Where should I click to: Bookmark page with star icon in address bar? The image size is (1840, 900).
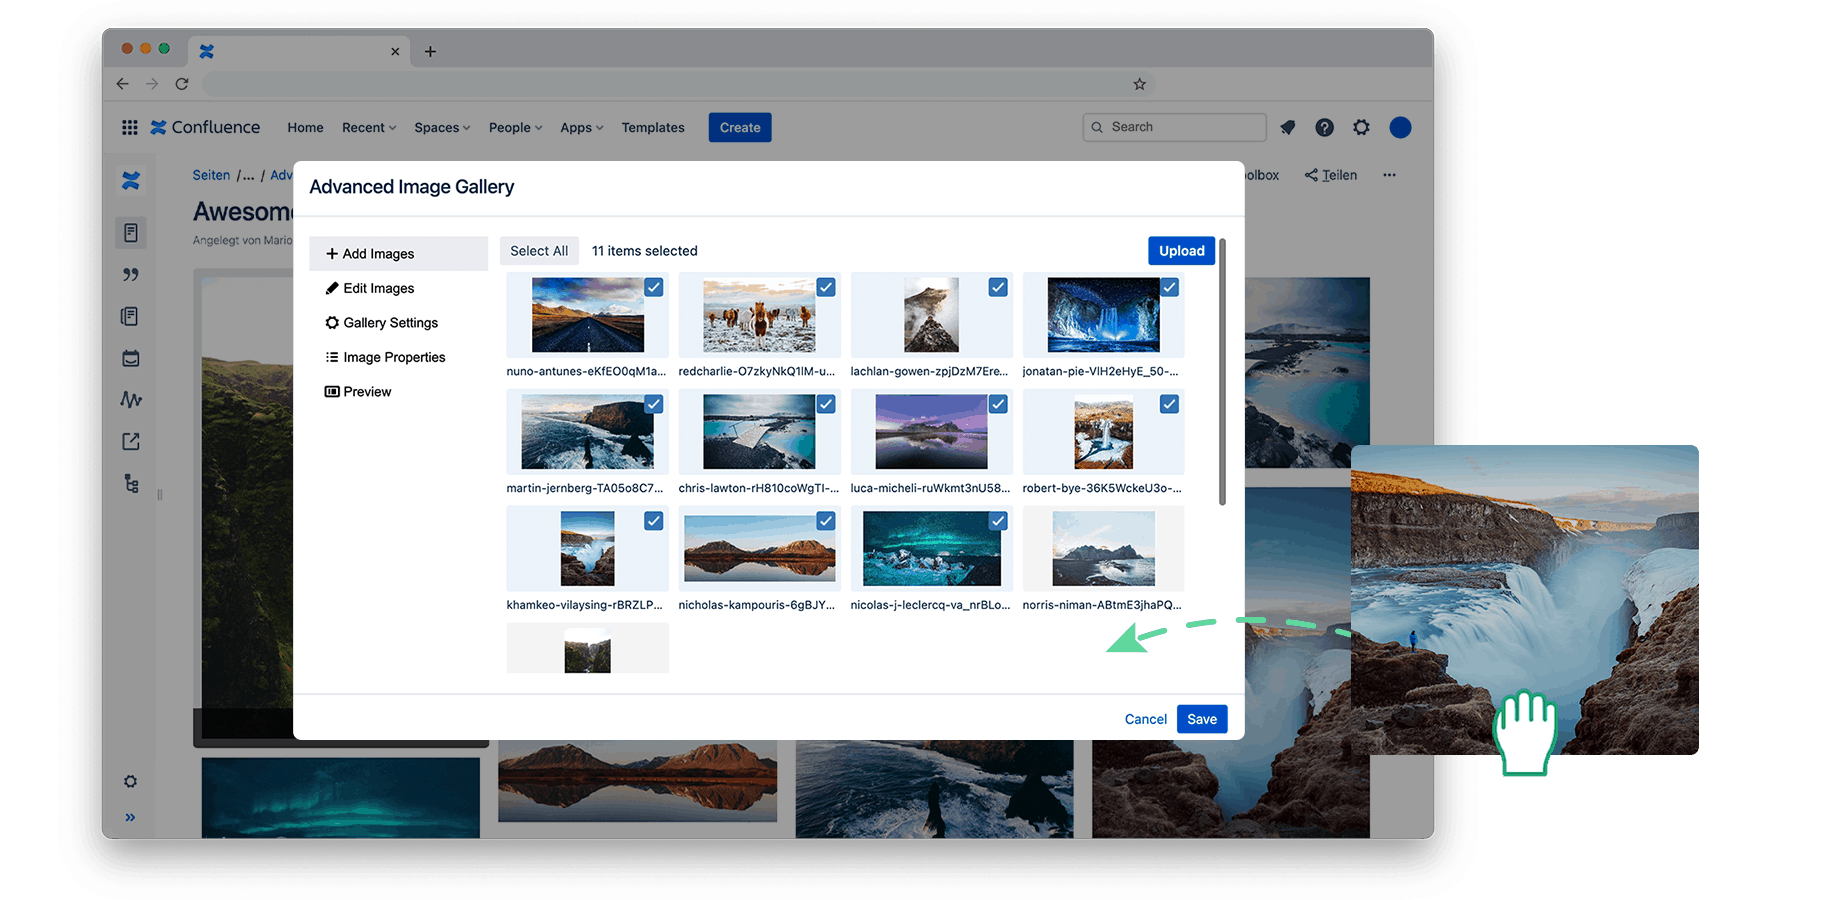coord(1139,84)
